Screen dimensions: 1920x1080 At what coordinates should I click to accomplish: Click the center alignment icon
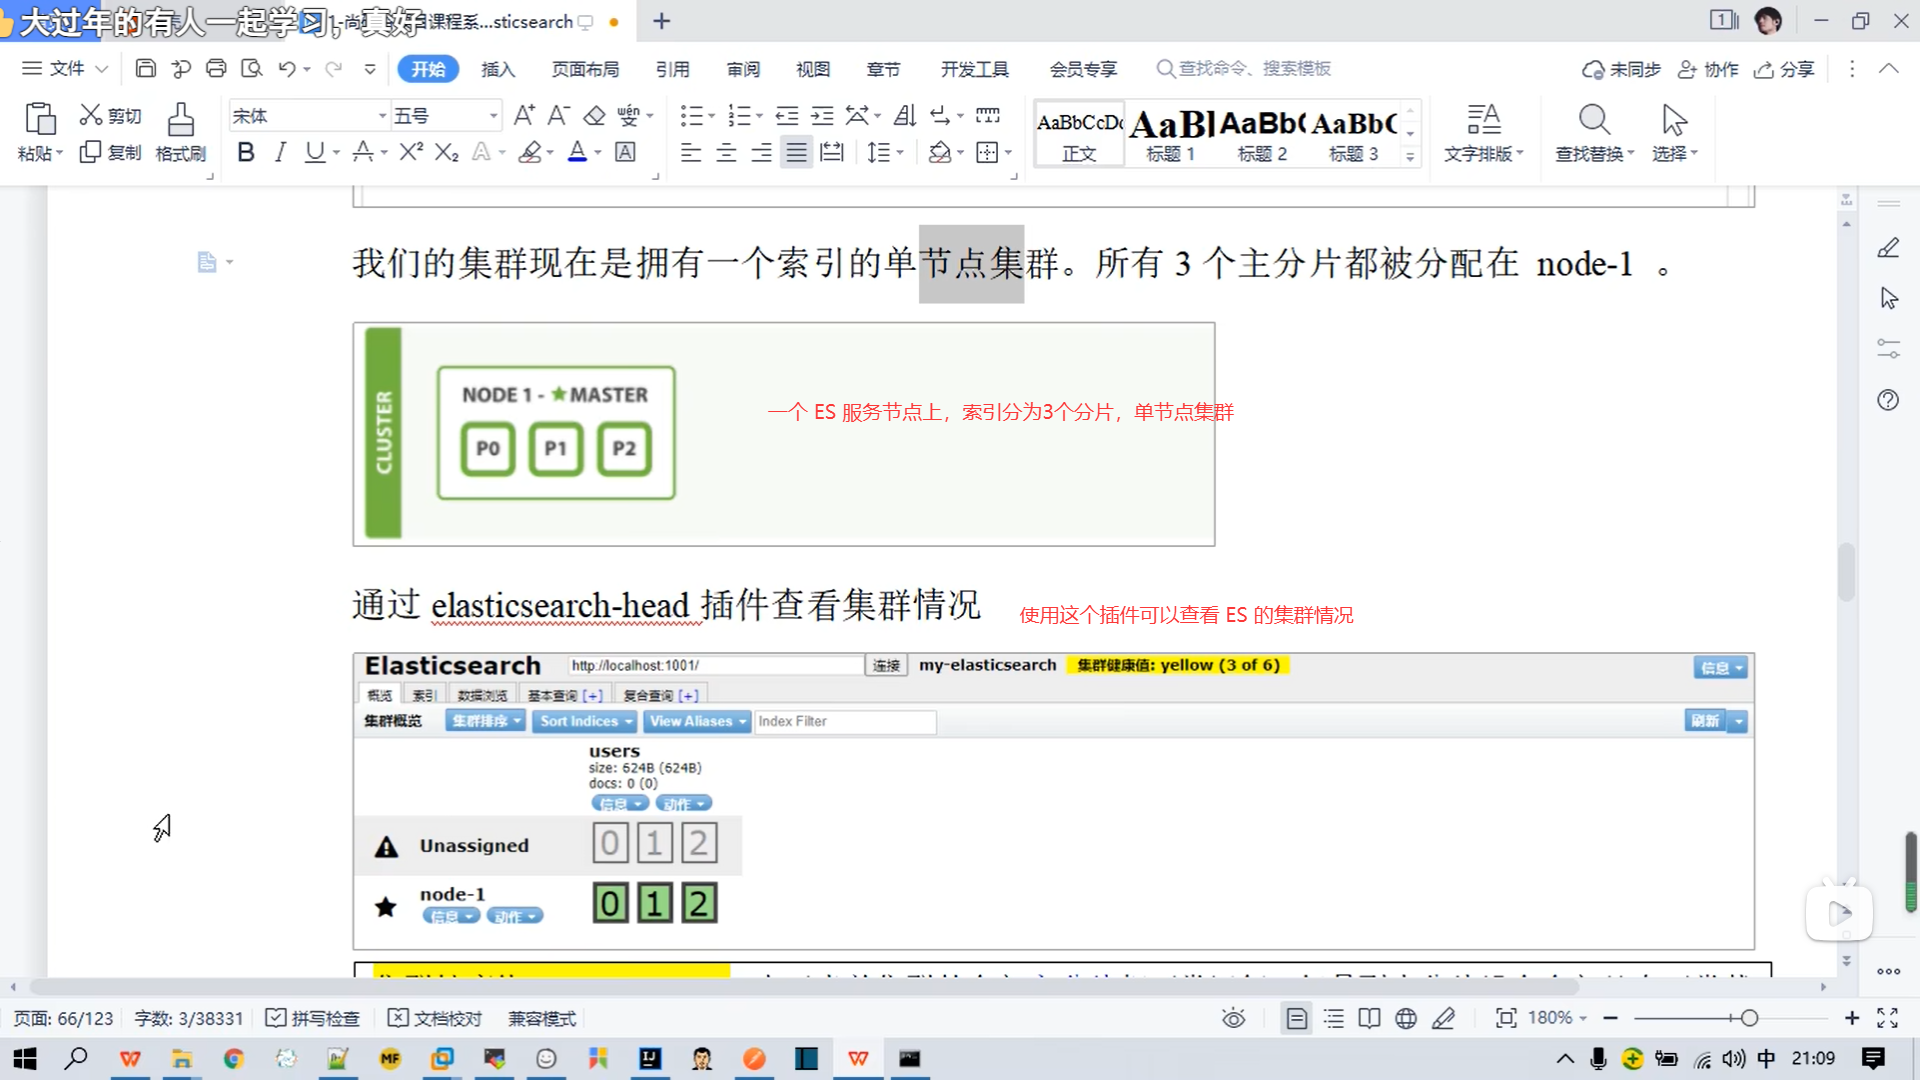(x=727, y=152)
